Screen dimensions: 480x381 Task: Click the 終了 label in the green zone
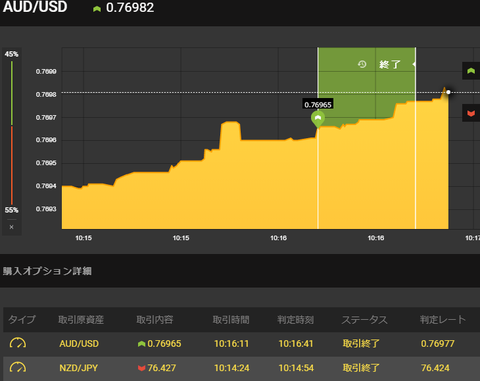click(390, 64)
